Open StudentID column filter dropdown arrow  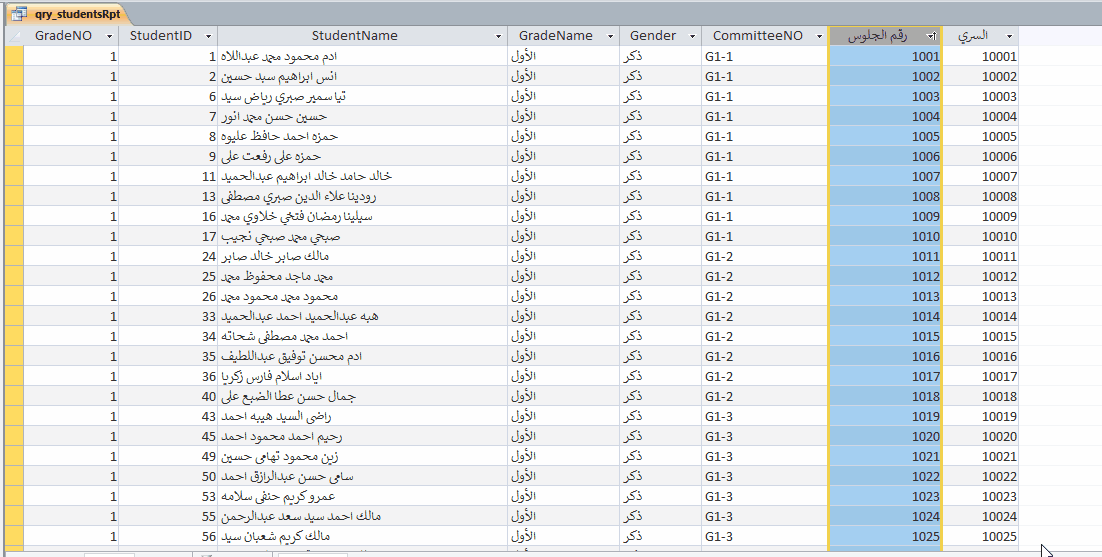tap(208, 36)
